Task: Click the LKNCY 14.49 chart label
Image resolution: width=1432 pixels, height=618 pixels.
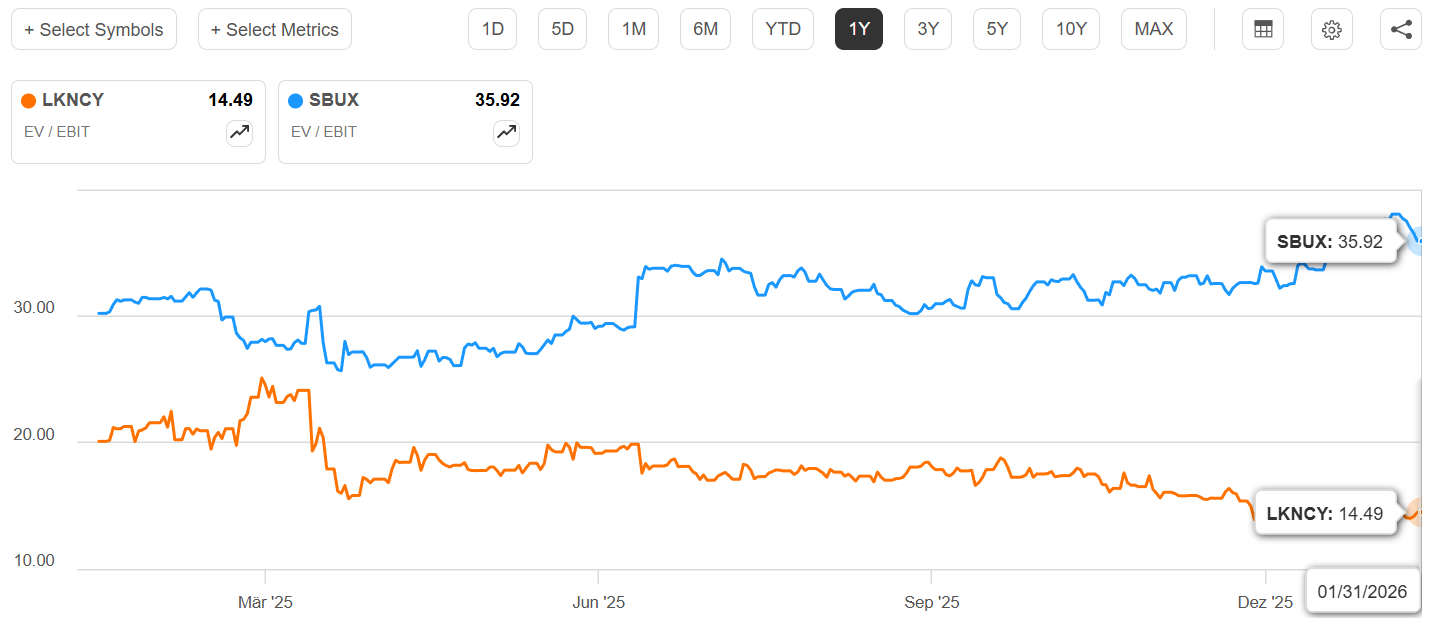Action: (1324, 513)
